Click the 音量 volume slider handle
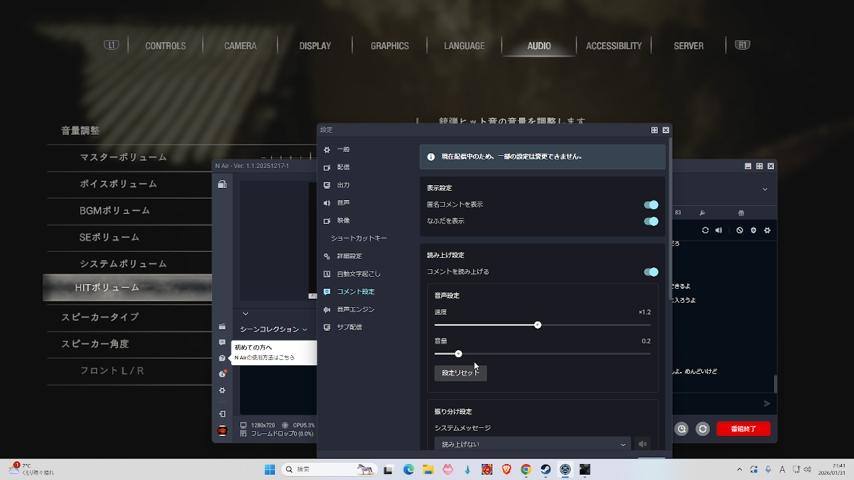 (459, 354)
